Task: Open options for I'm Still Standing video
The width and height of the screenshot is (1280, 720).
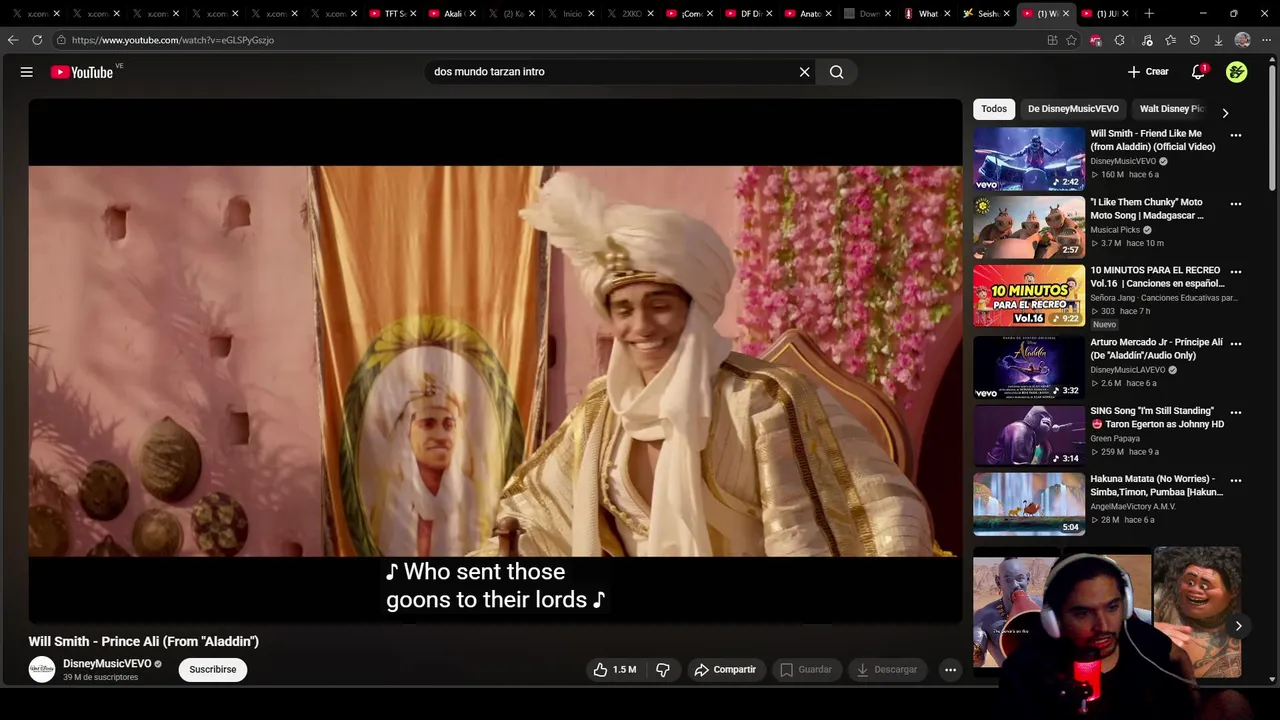Action: [x=1236, y=412]
